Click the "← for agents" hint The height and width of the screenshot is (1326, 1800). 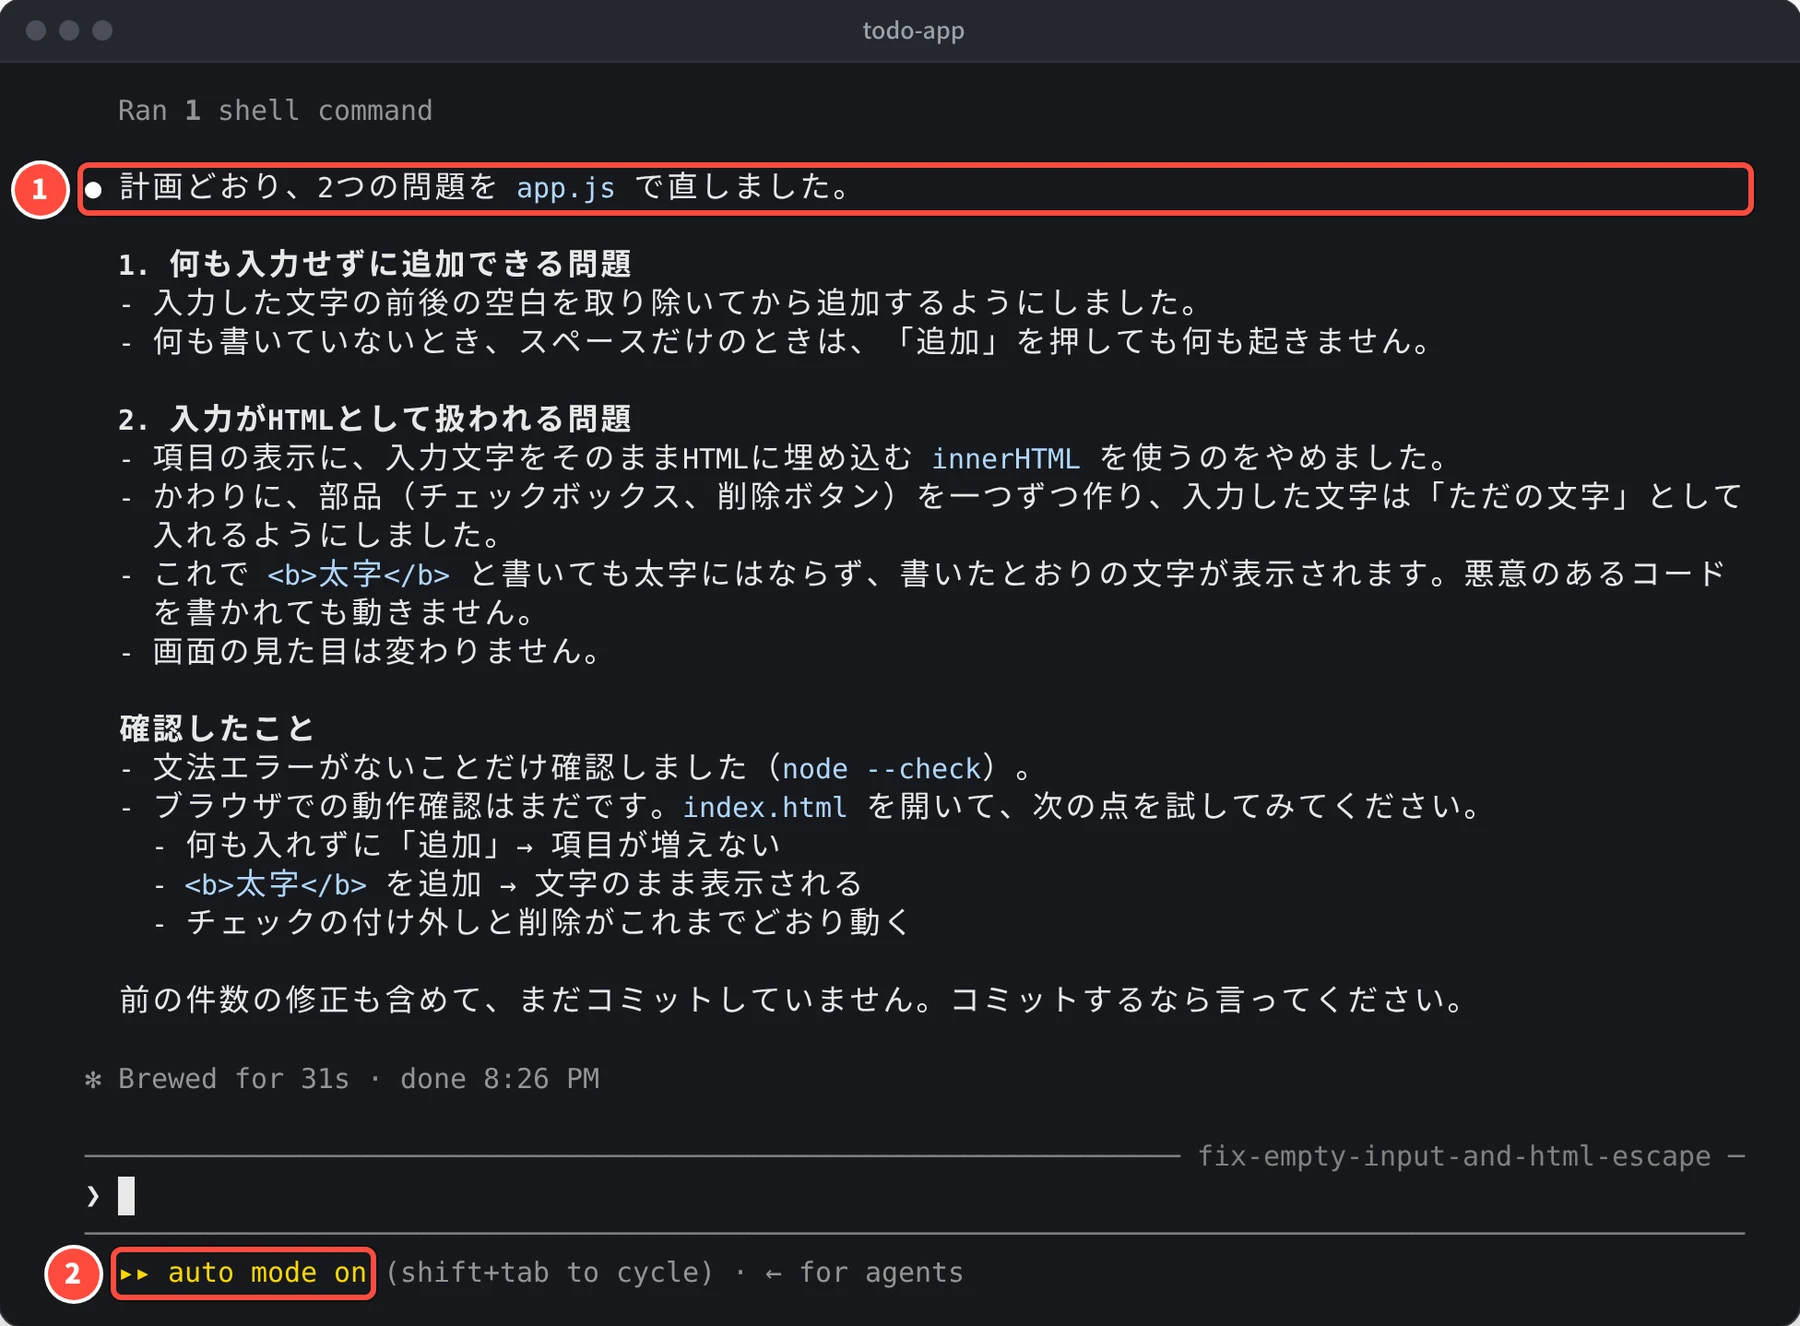(x=864, y=1272)
